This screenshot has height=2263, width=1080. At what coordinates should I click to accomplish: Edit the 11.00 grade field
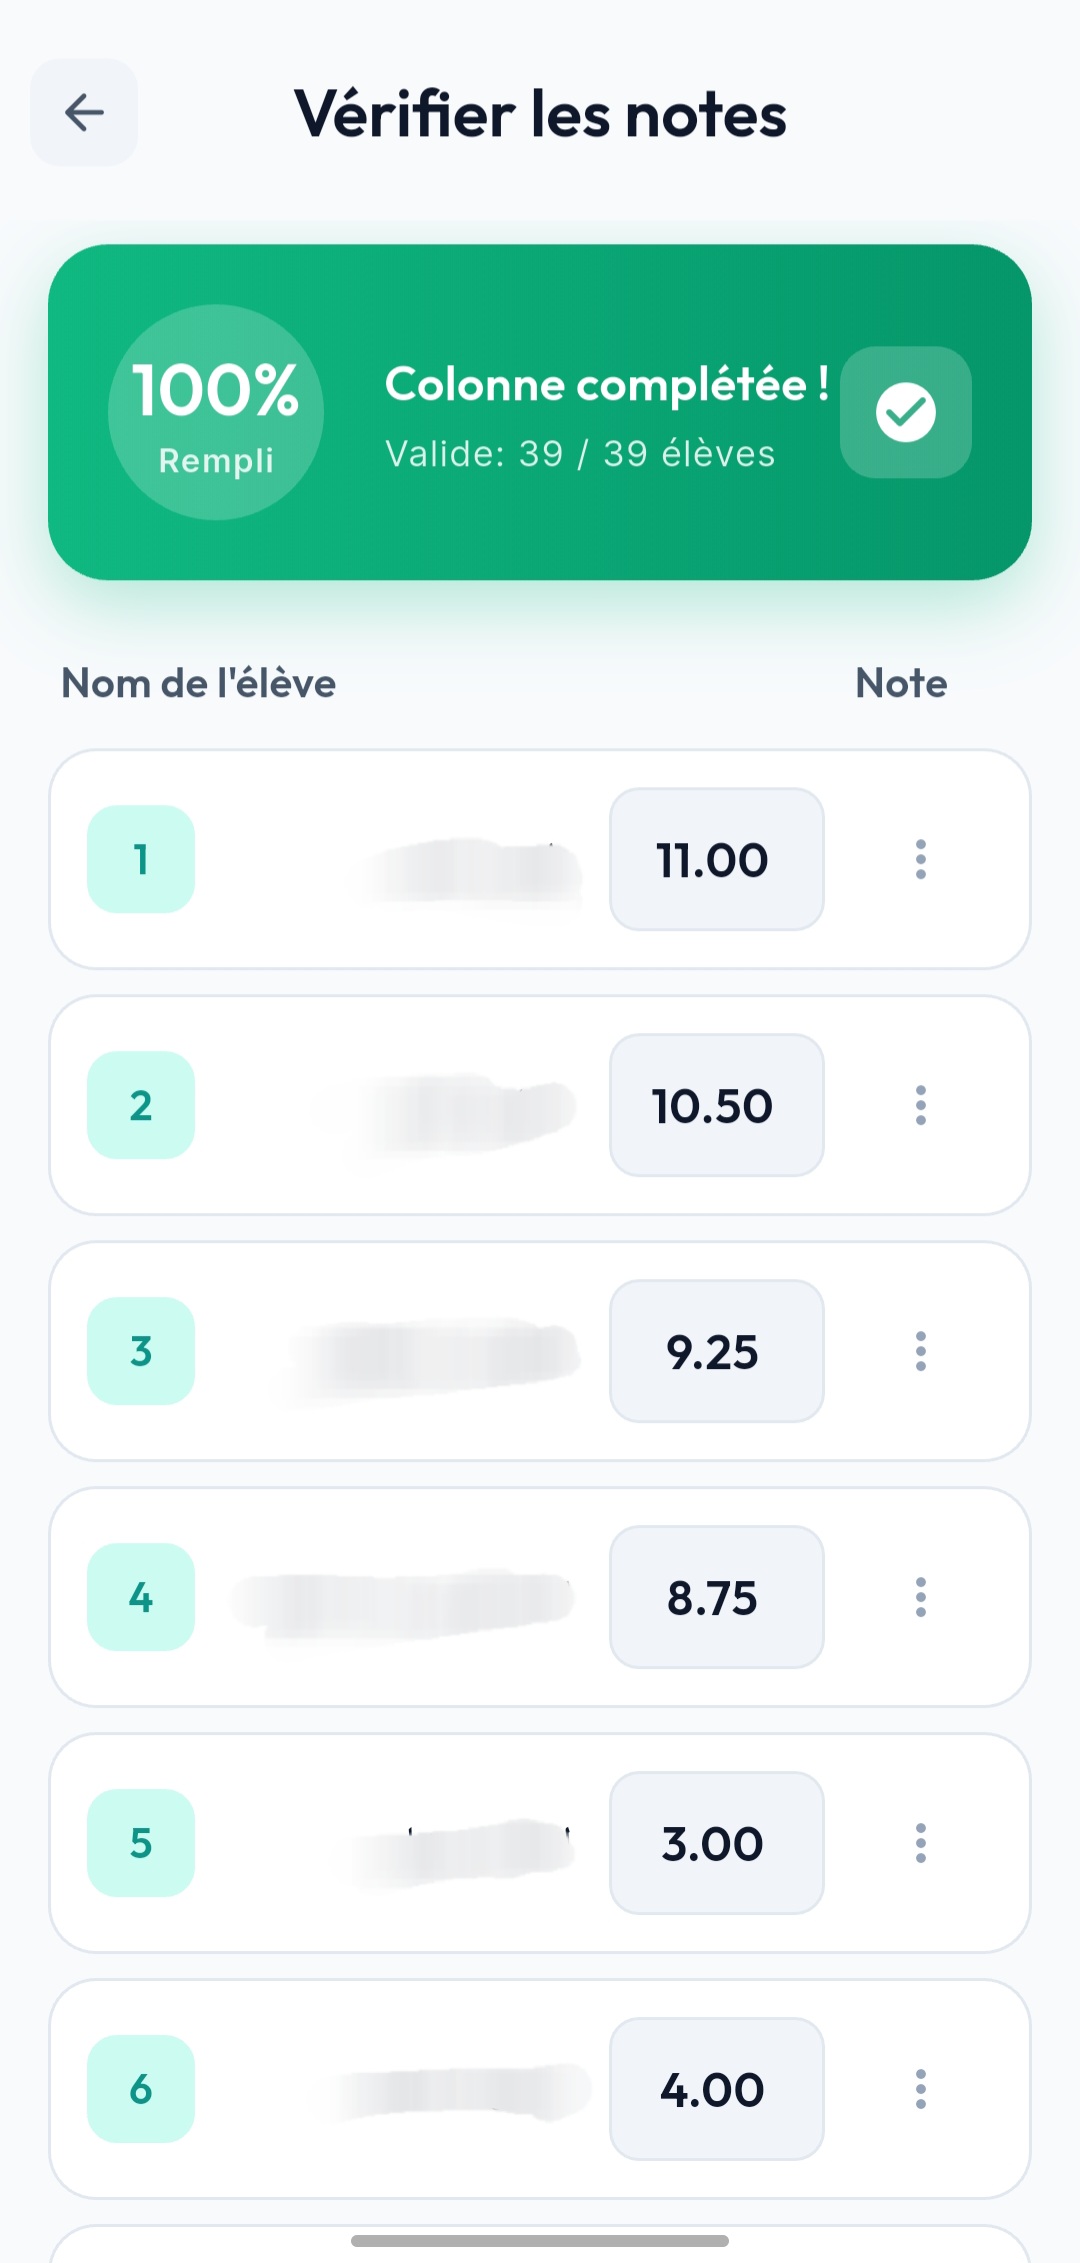tap(716, 859)
